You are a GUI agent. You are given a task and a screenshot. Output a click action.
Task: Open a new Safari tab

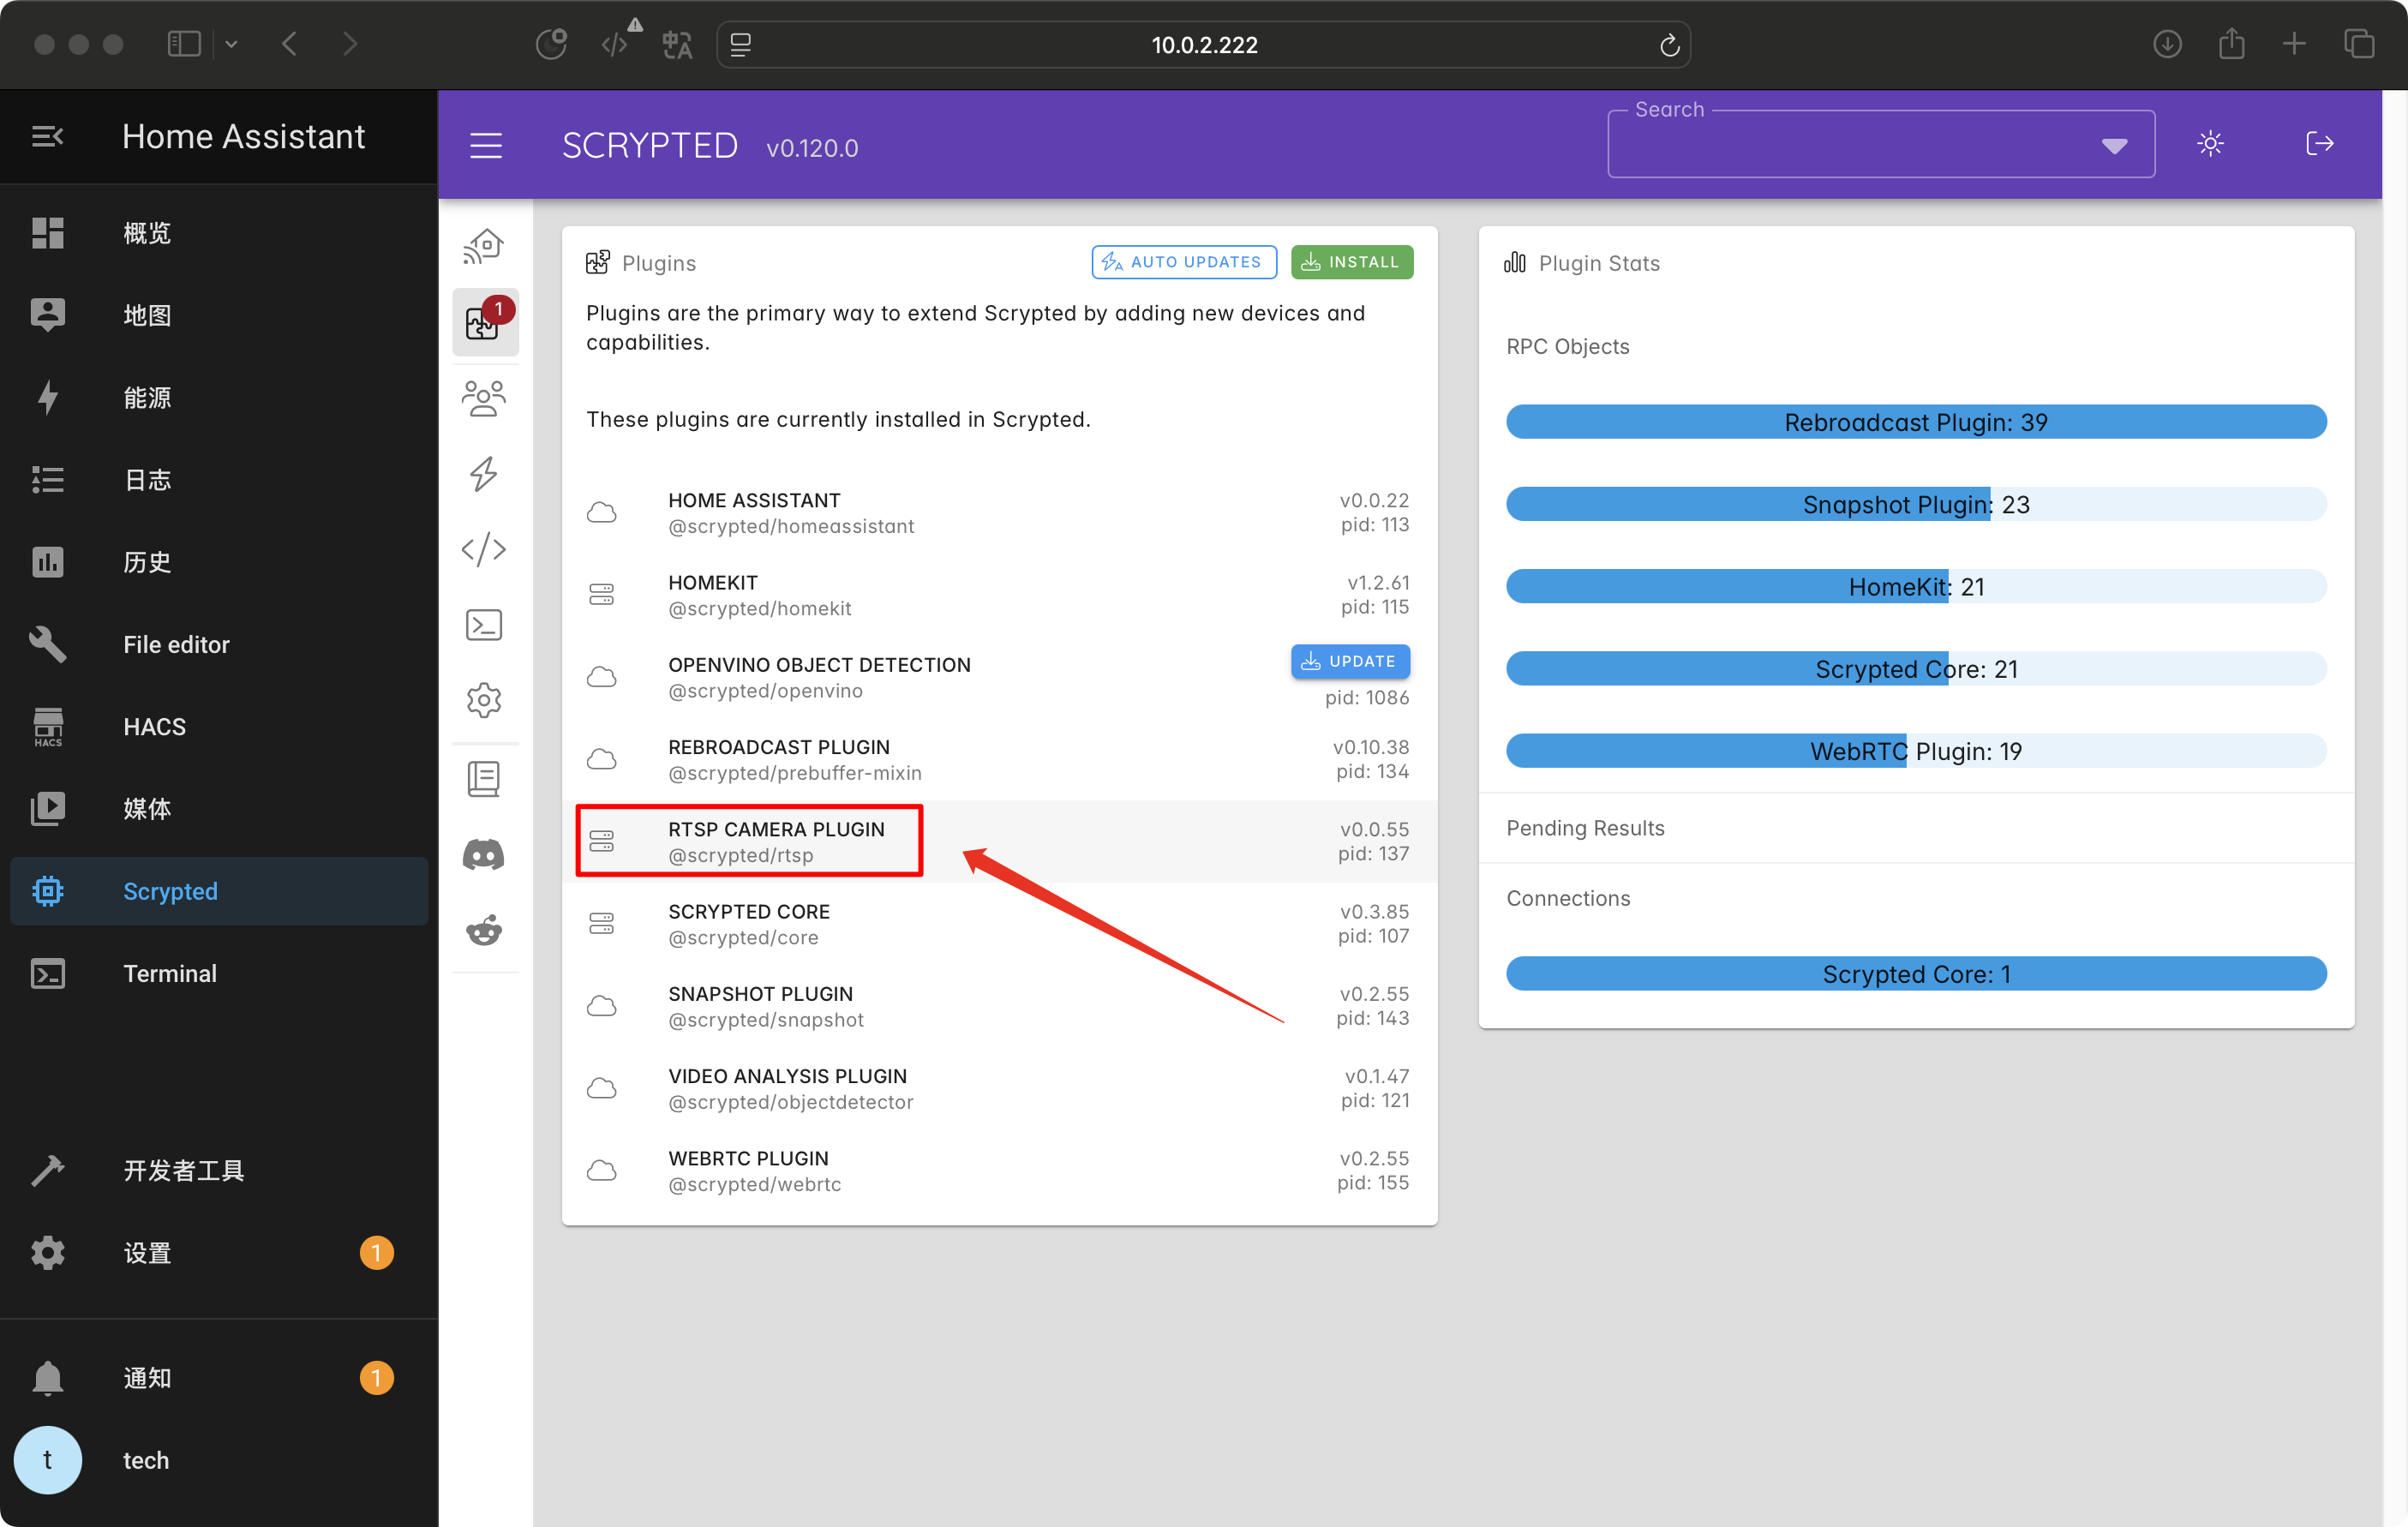[x=2295, y=45]
